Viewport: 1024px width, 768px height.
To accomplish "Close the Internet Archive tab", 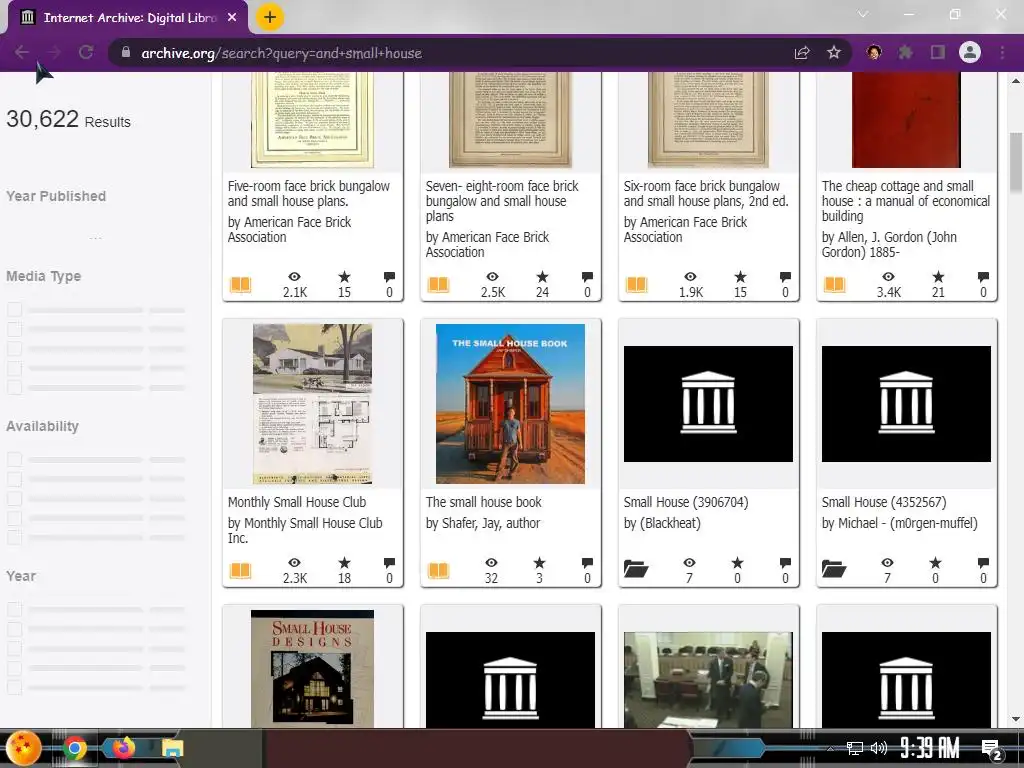I will (x=232, y=18).
